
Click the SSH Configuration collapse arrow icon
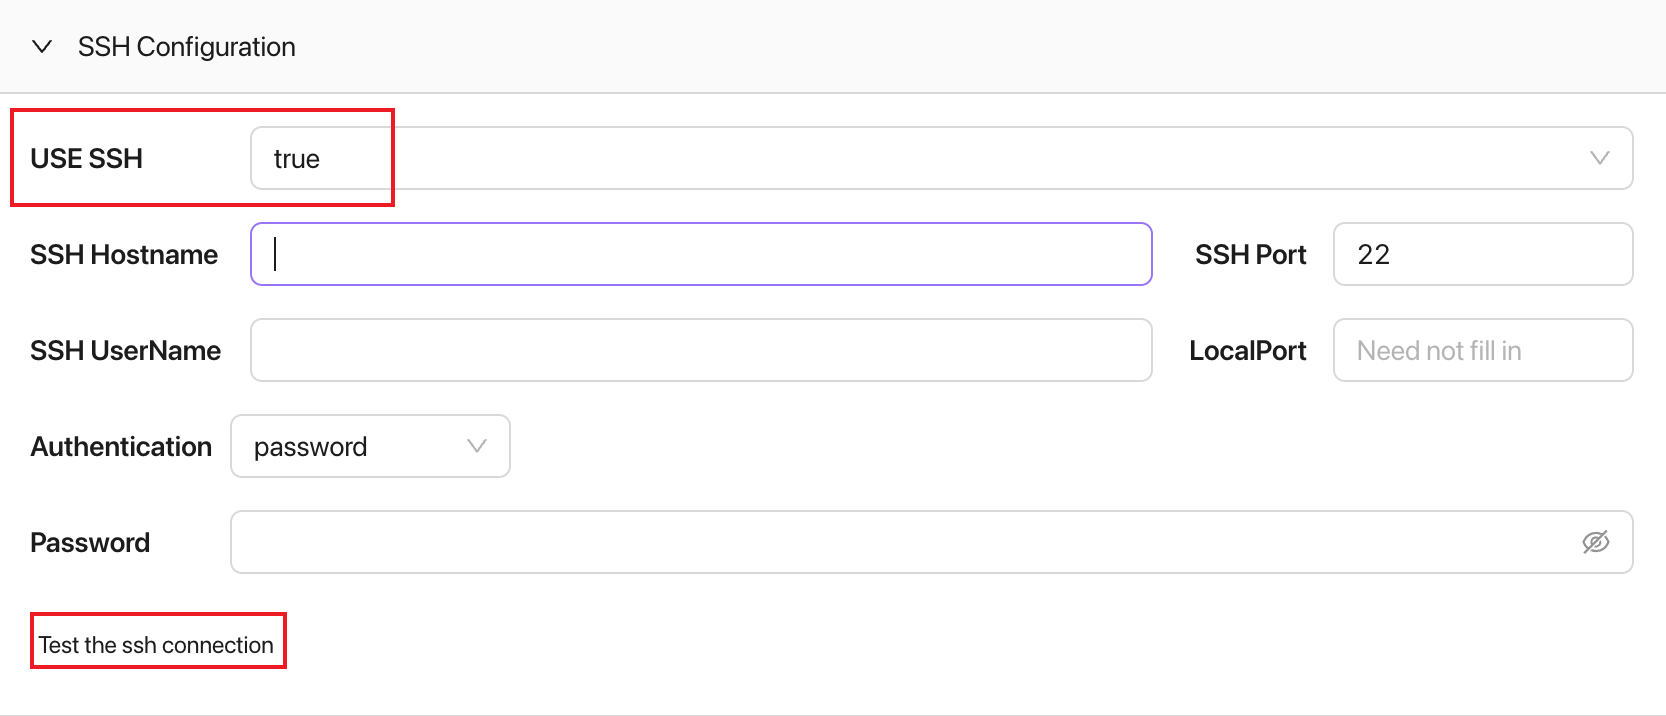point(41,46)
